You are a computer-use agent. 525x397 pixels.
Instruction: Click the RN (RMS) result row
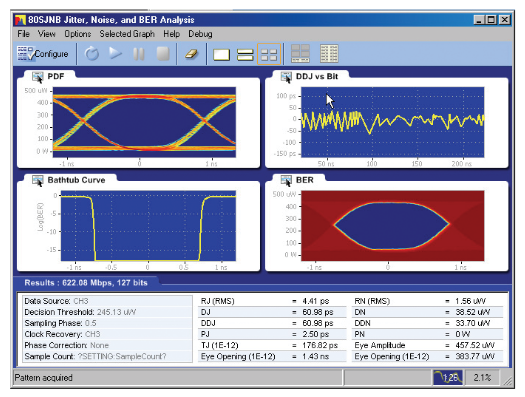click(428, 301)
